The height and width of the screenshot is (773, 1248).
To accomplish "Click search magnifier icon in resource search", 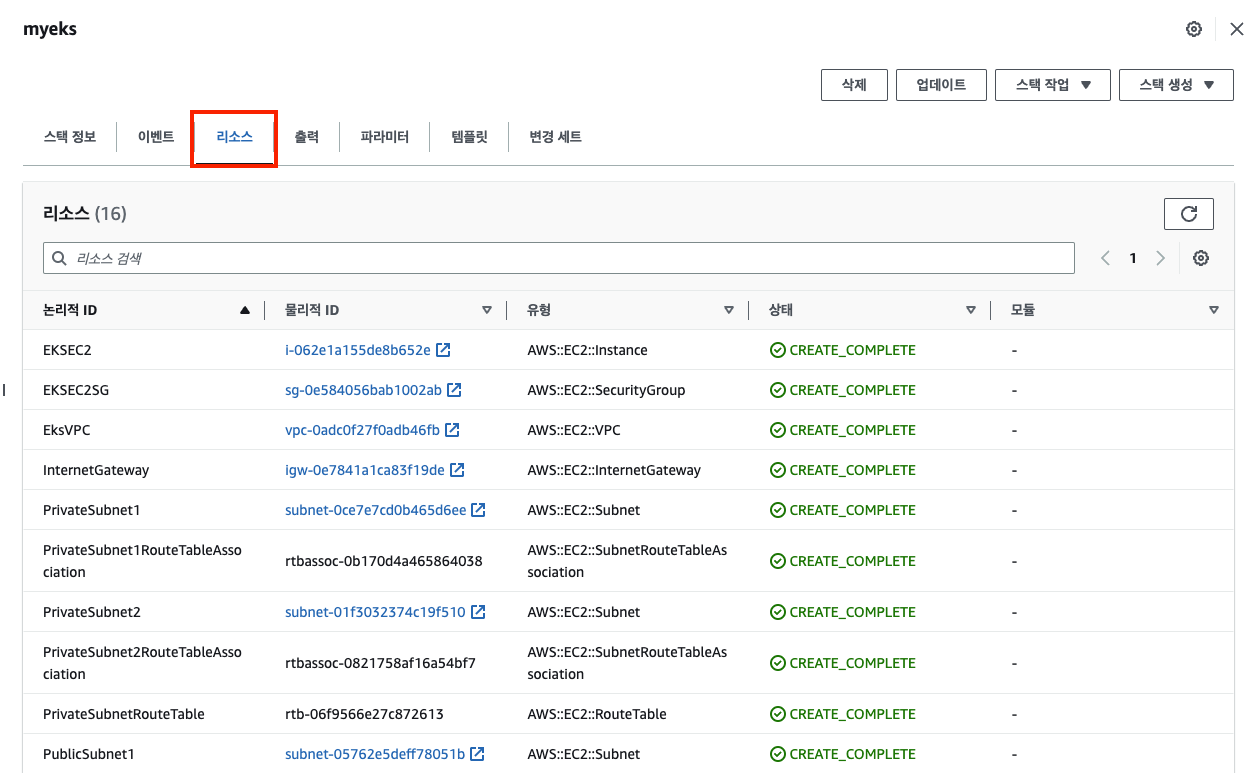I will 60,258.
